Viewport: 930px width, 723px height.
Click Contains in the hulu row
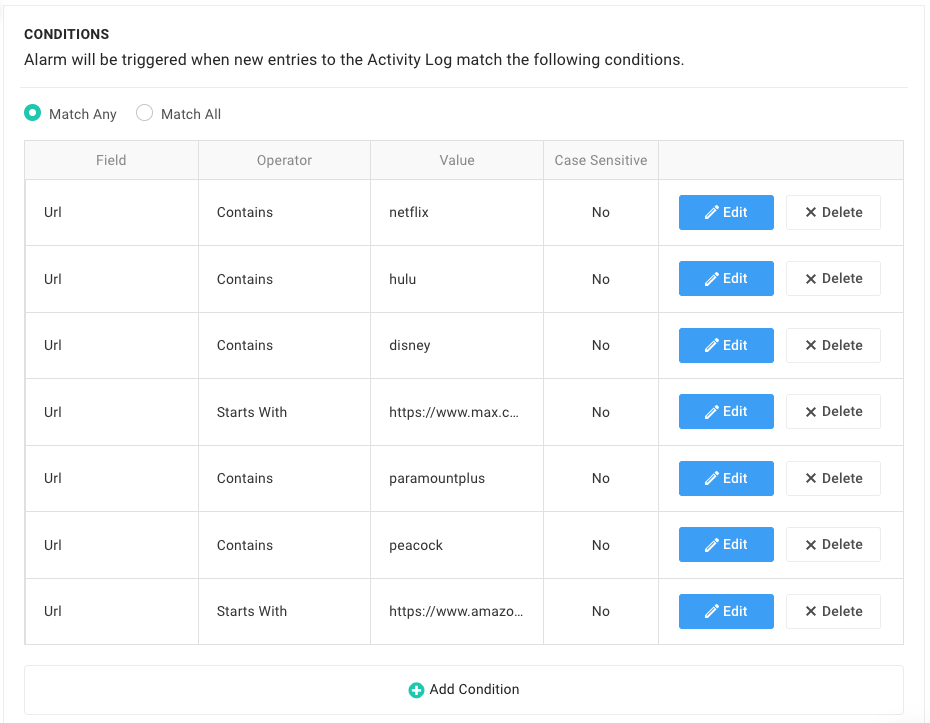(x=244, y=279)
